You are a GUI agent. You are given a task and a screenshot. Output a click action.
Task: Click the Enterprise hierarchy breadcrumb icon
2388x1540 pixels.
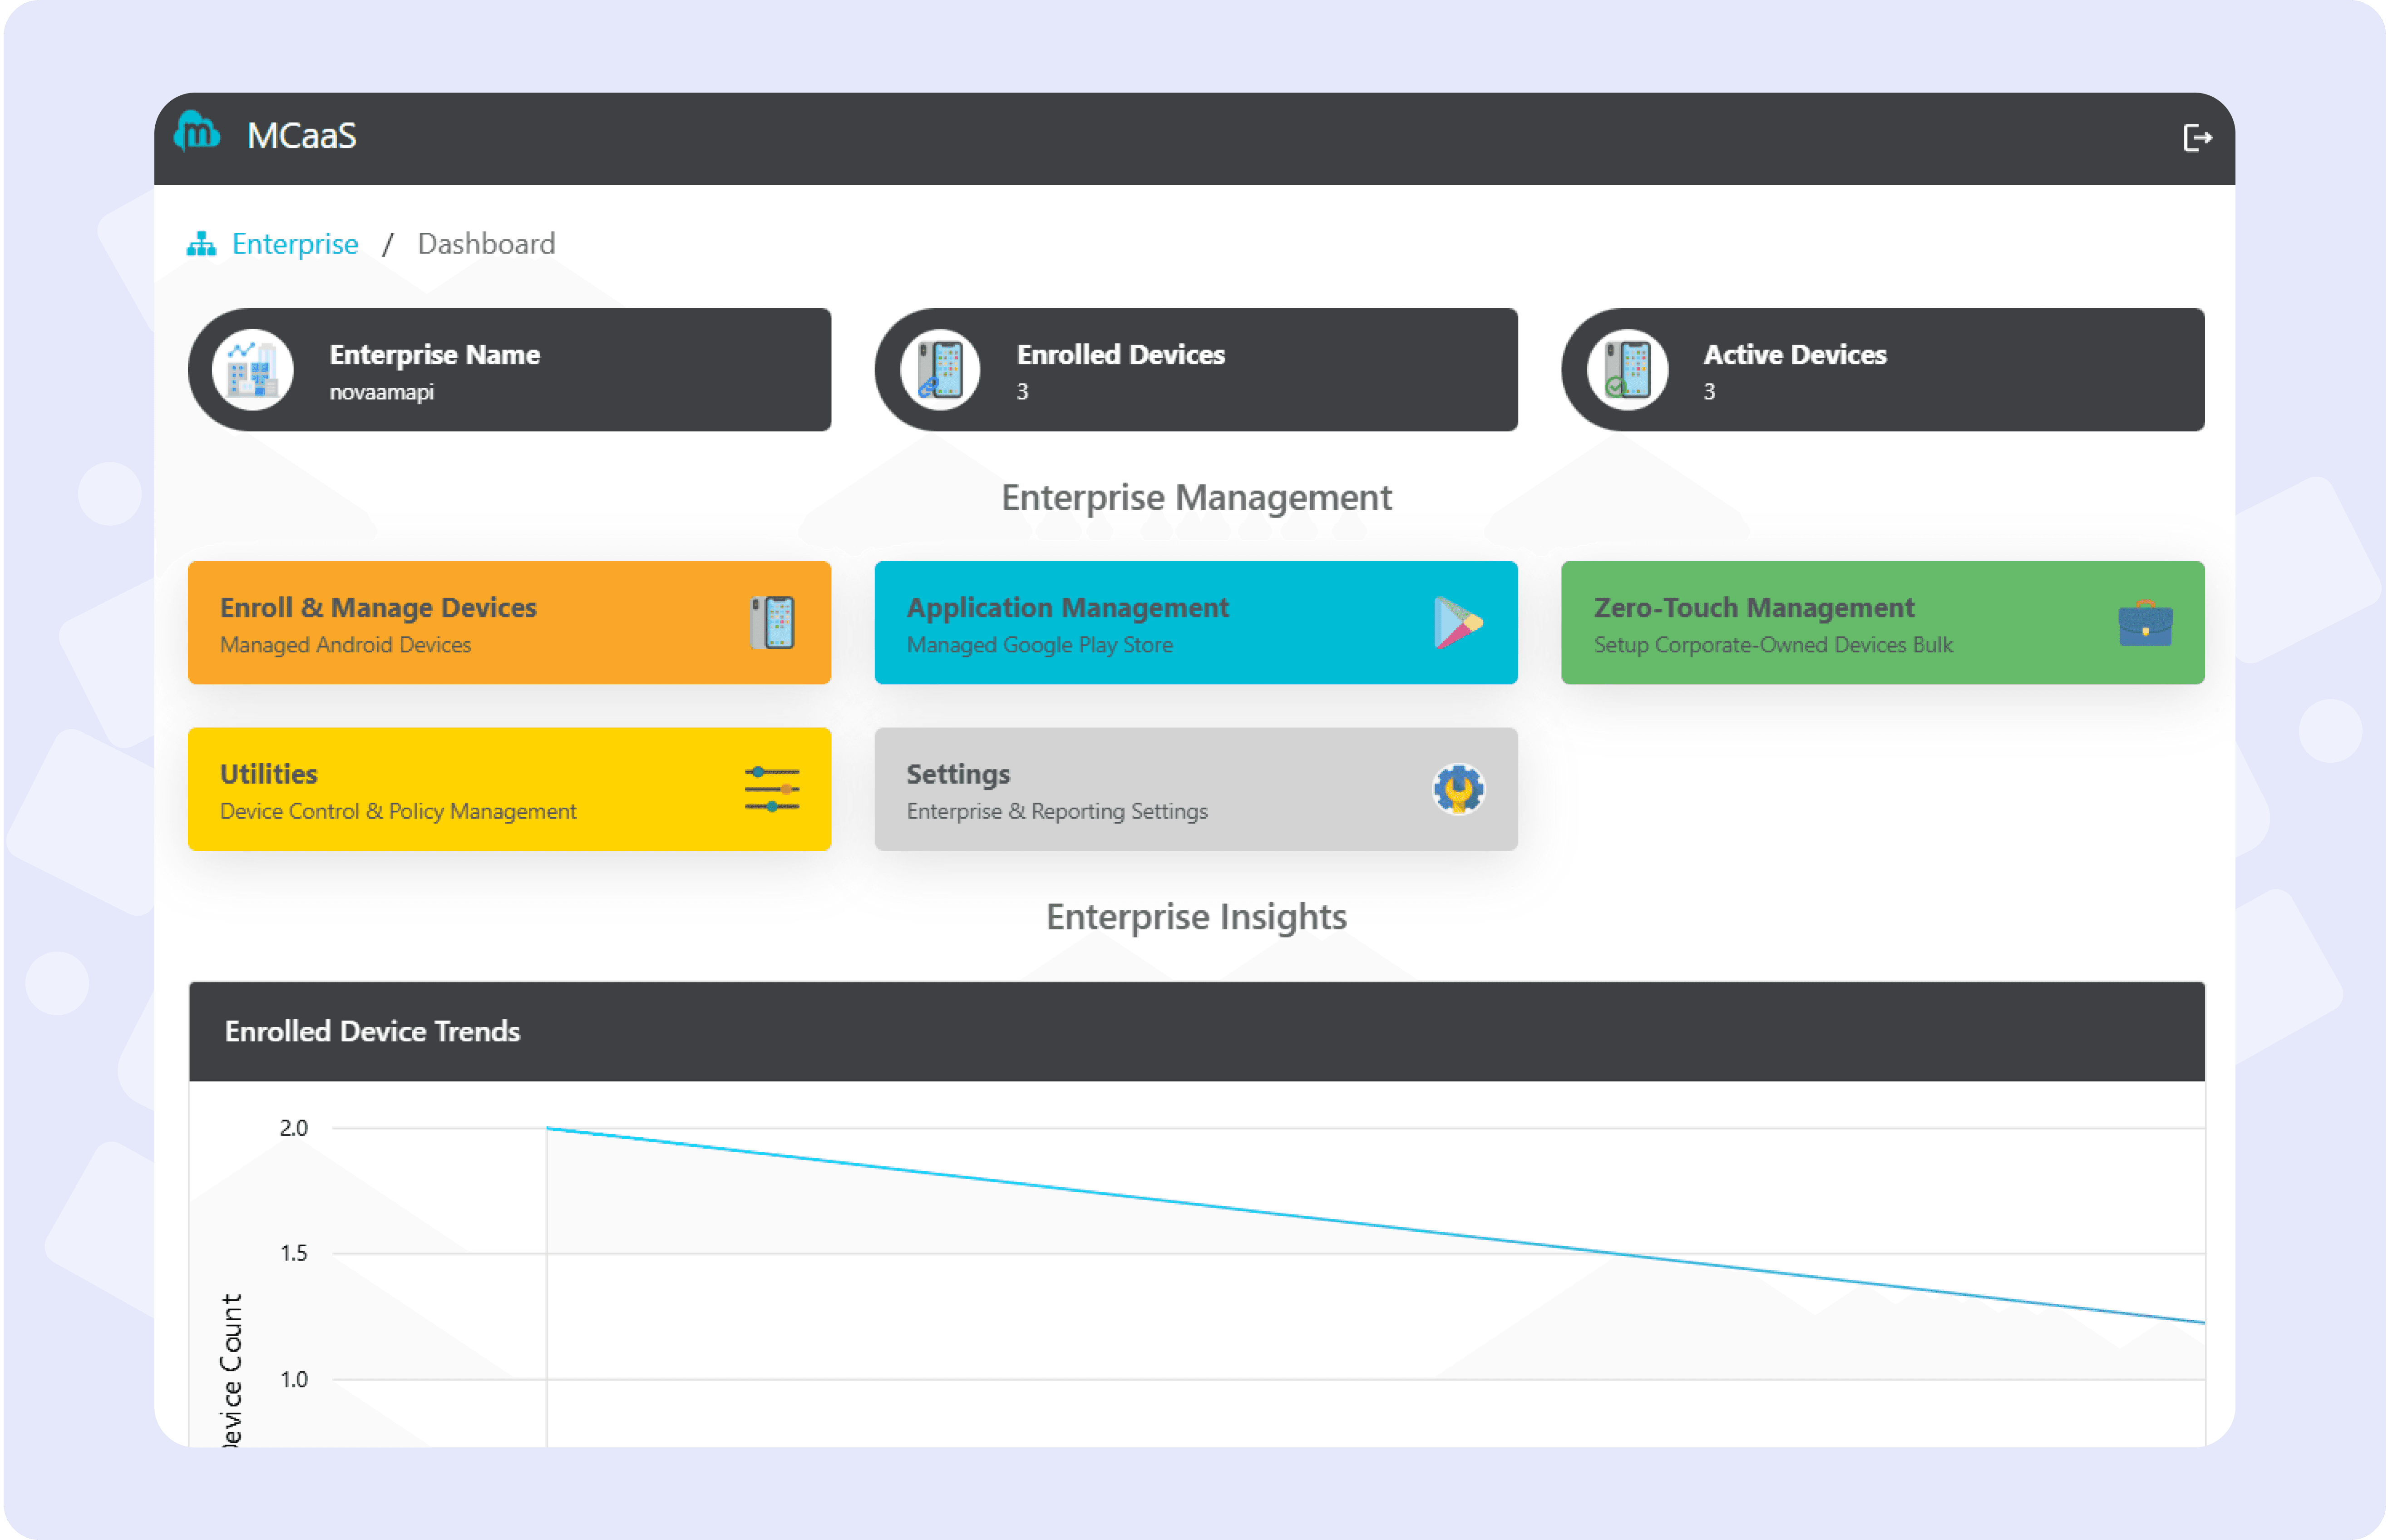(201, 244)
